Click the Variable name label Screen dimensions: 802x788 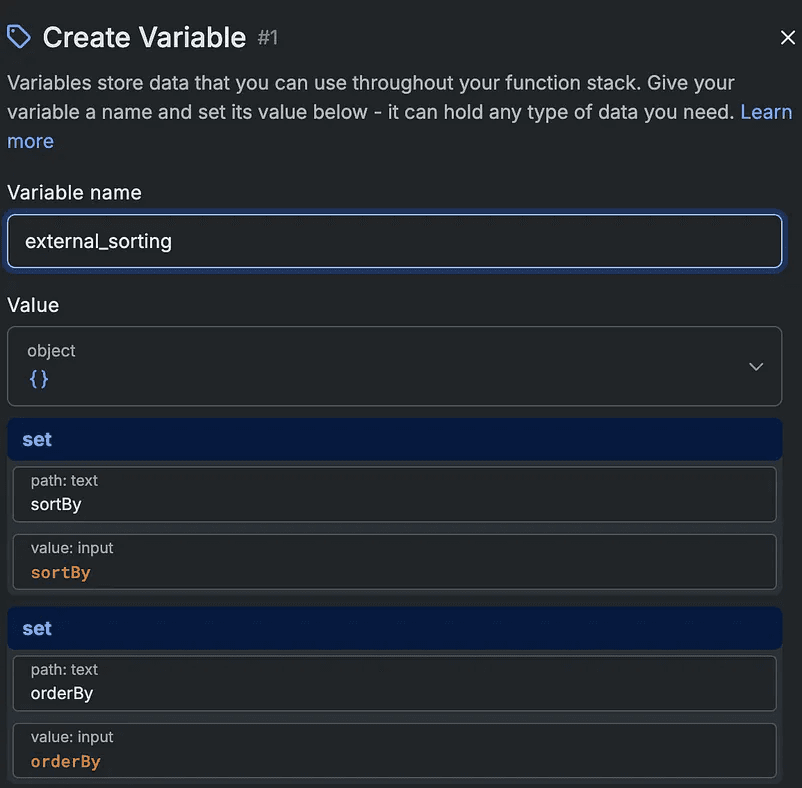pos(74,192)
